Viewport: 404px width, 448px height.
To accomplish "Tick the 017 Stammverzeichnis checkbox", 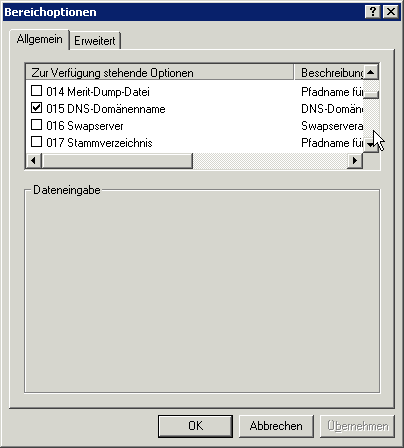I will 36,142.
